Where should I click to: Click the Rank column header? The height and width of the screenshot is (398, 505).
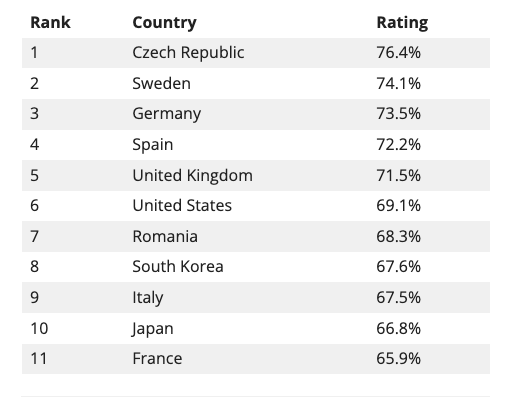pyautogui.click(x=50, y=23)
